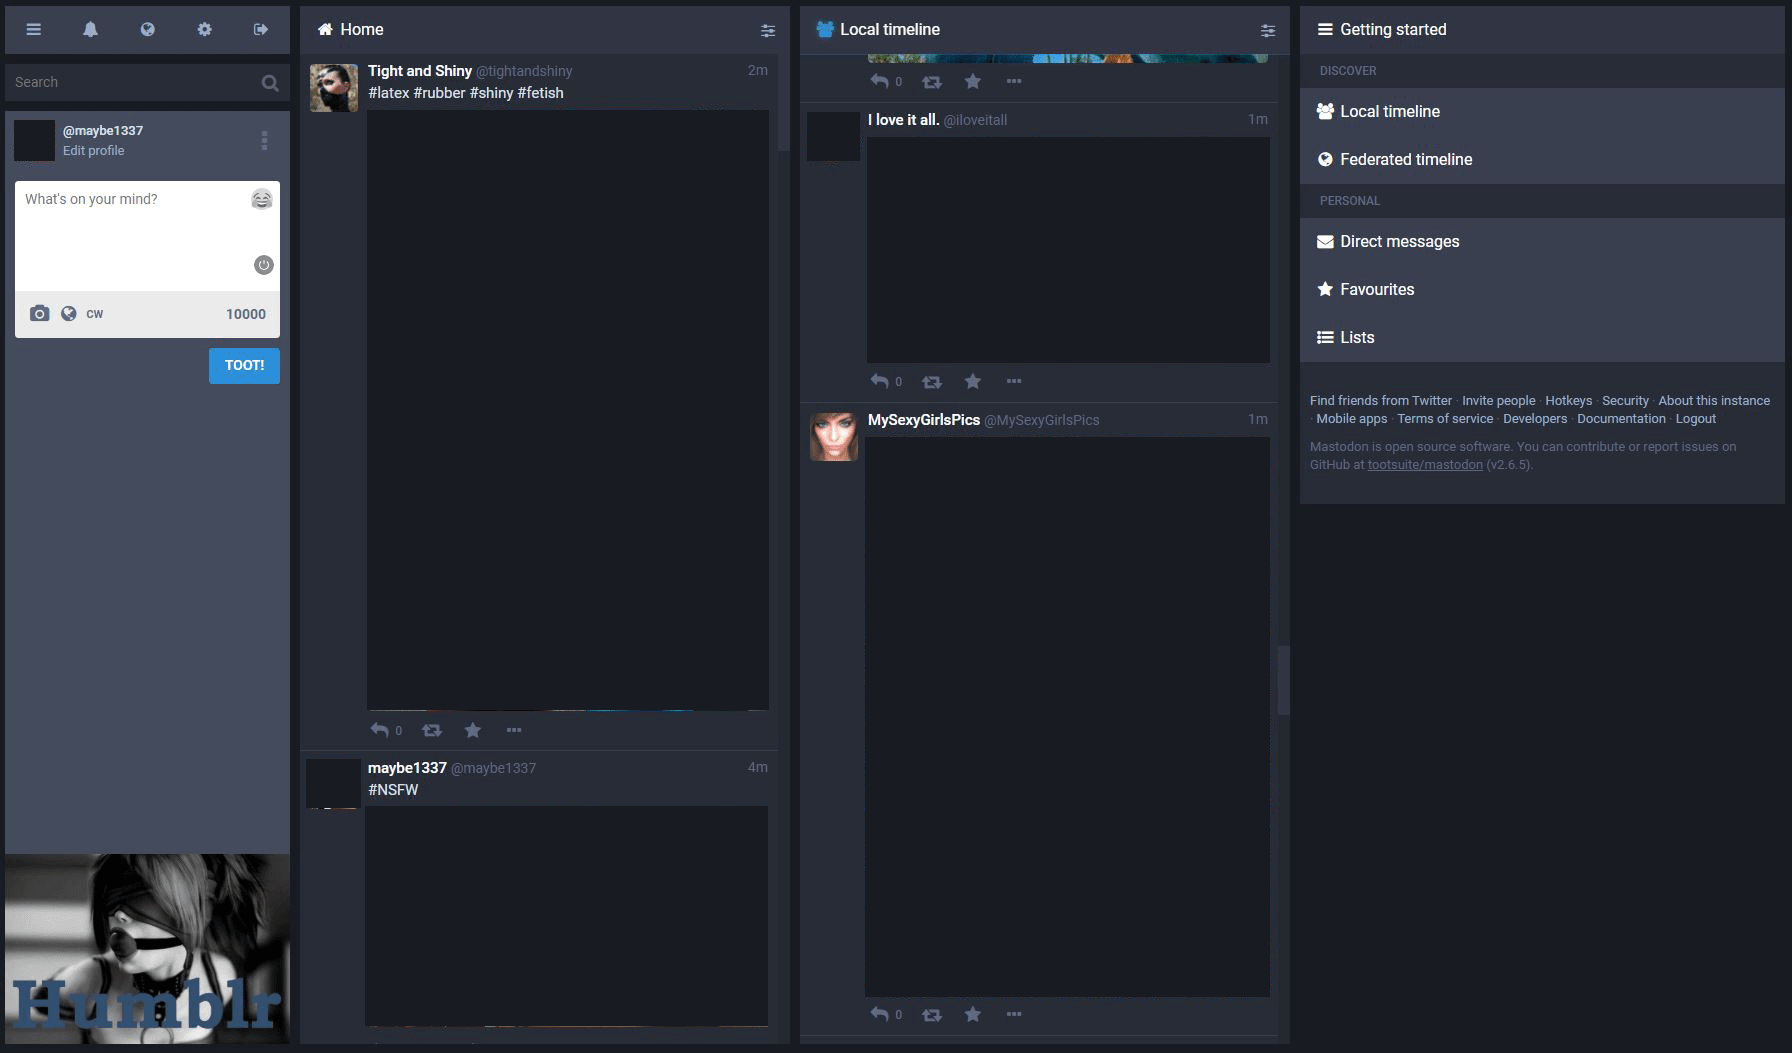Open notifications bell icon
The image size is (1792, 1053).
tap(90, 30)
